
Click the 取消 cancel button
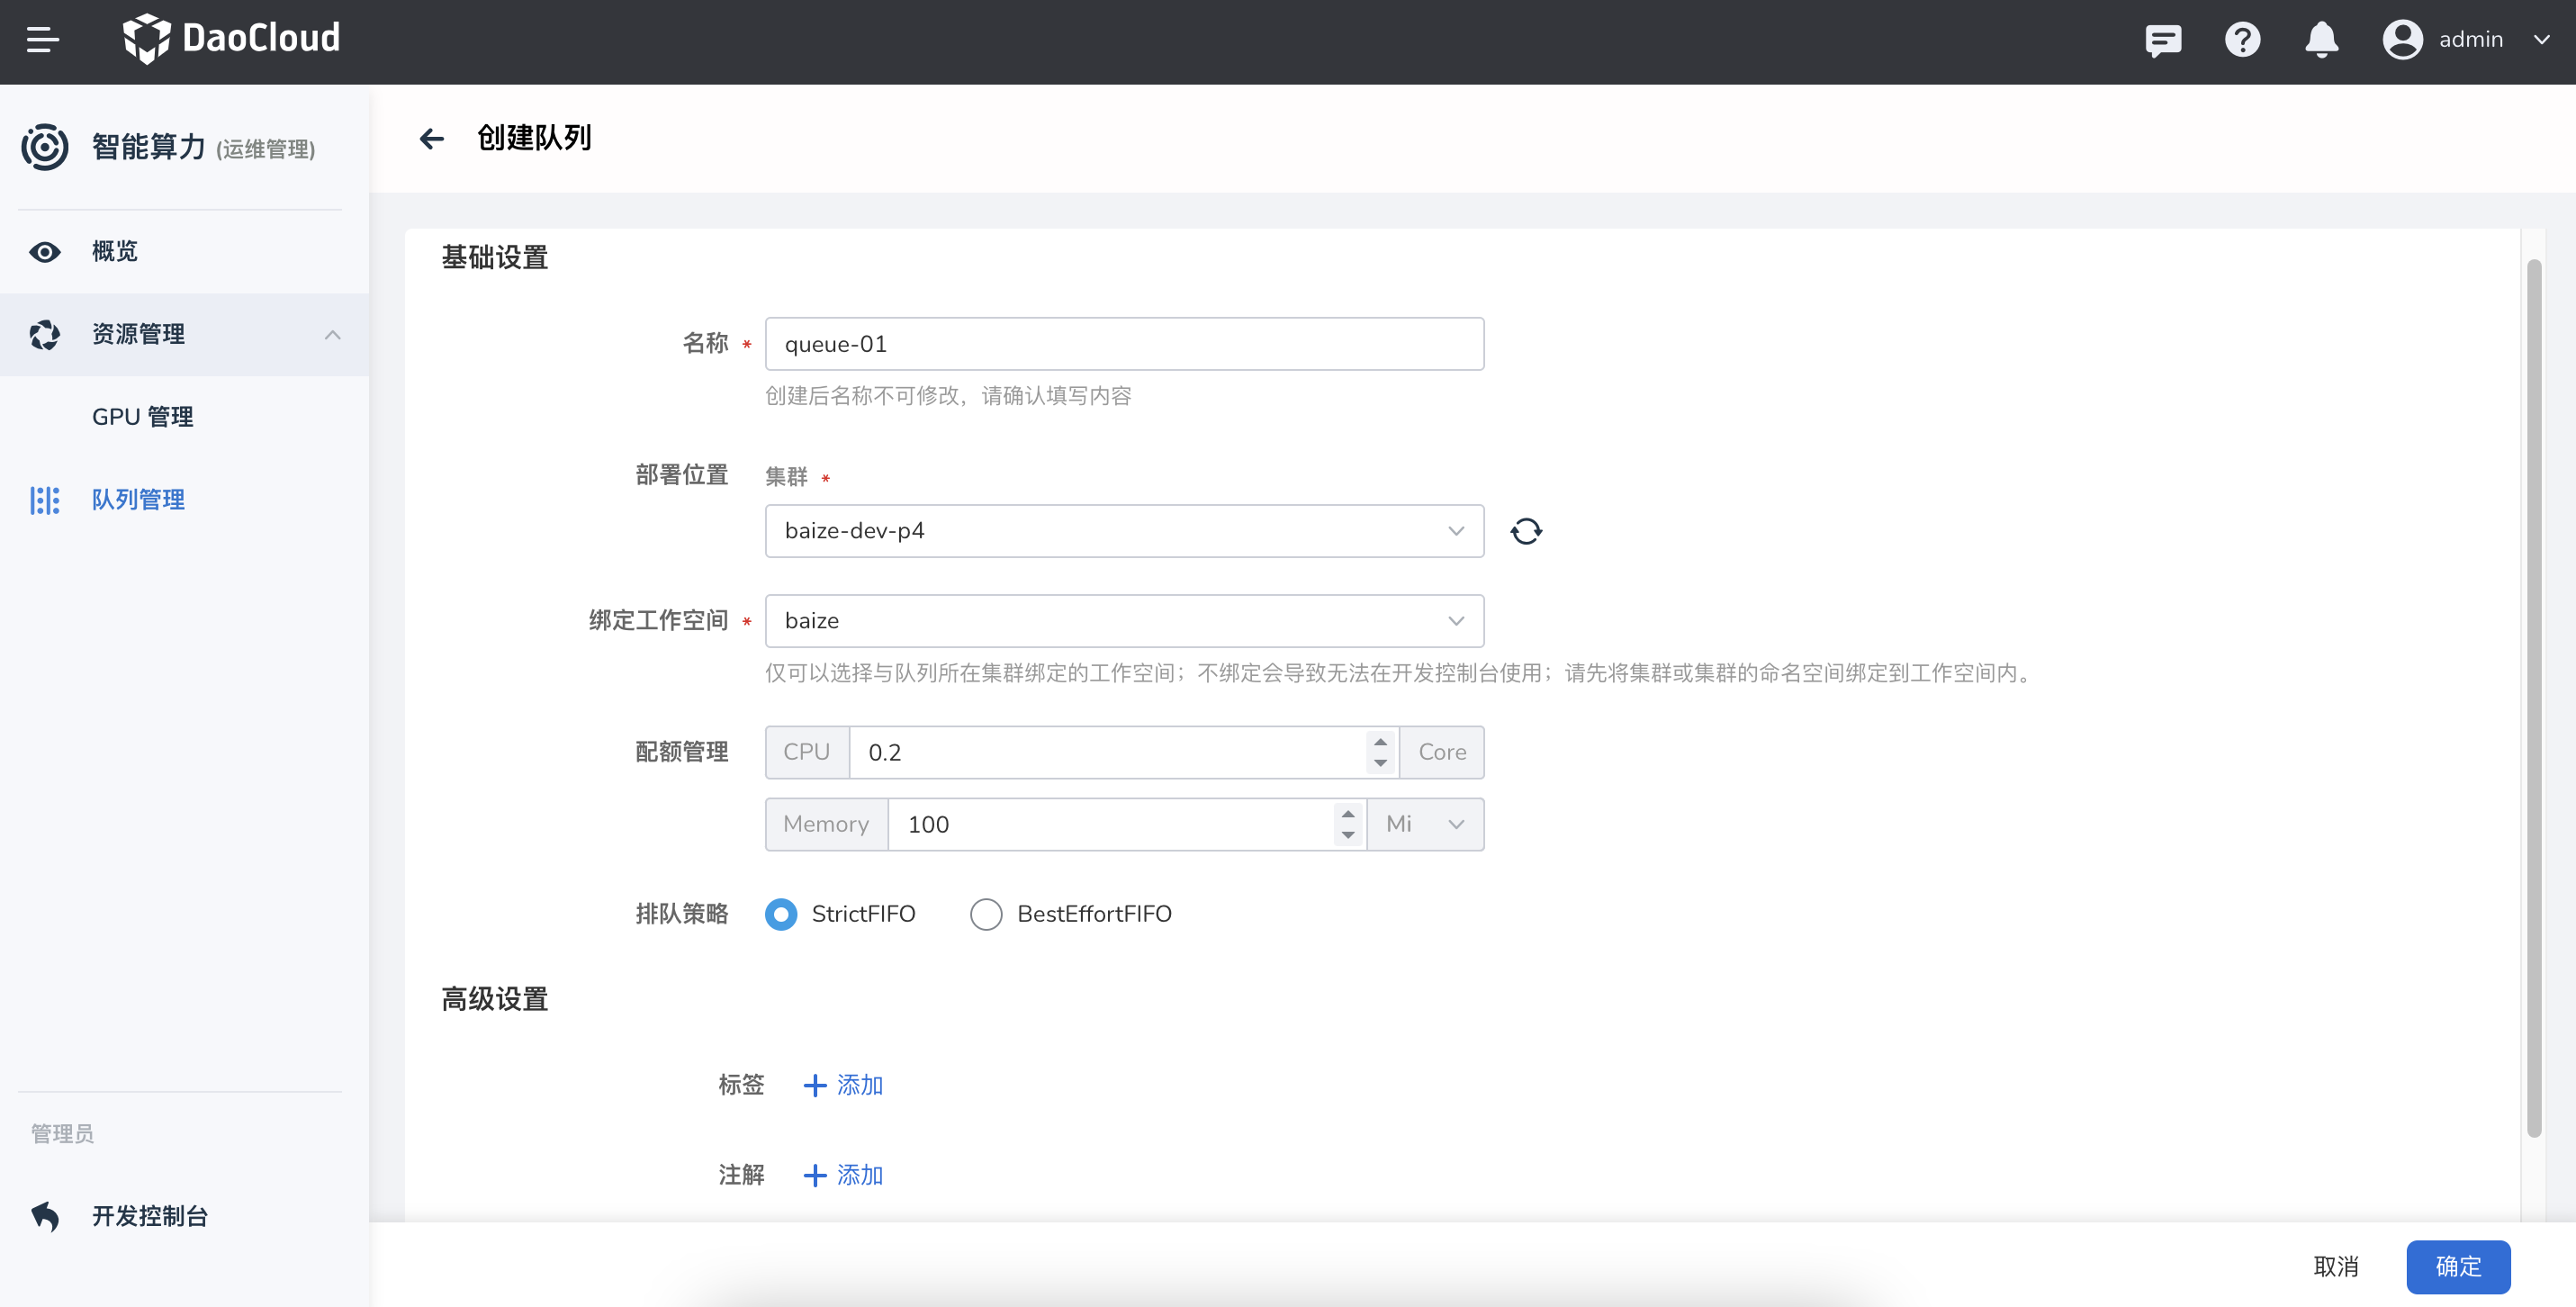(x=2335, y=1266)
